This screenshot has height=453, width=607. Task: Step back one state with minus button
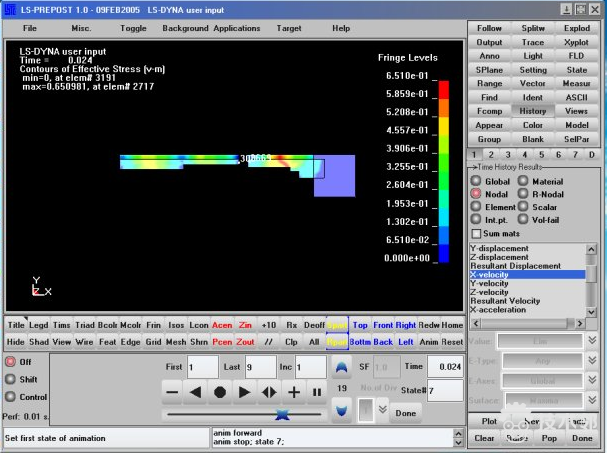171,392
